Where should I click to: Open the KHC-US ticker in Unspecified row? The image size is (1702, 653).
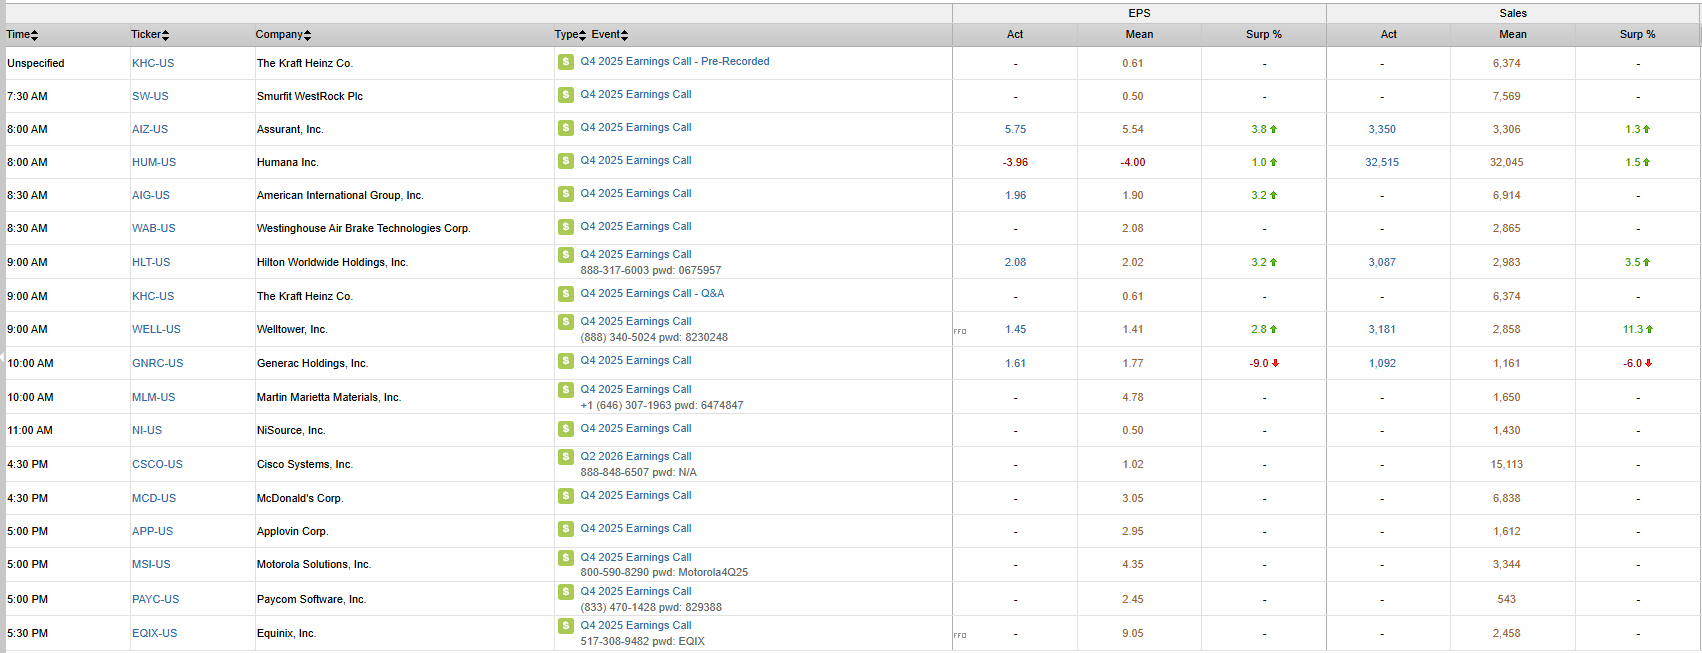tap(153, 63)
